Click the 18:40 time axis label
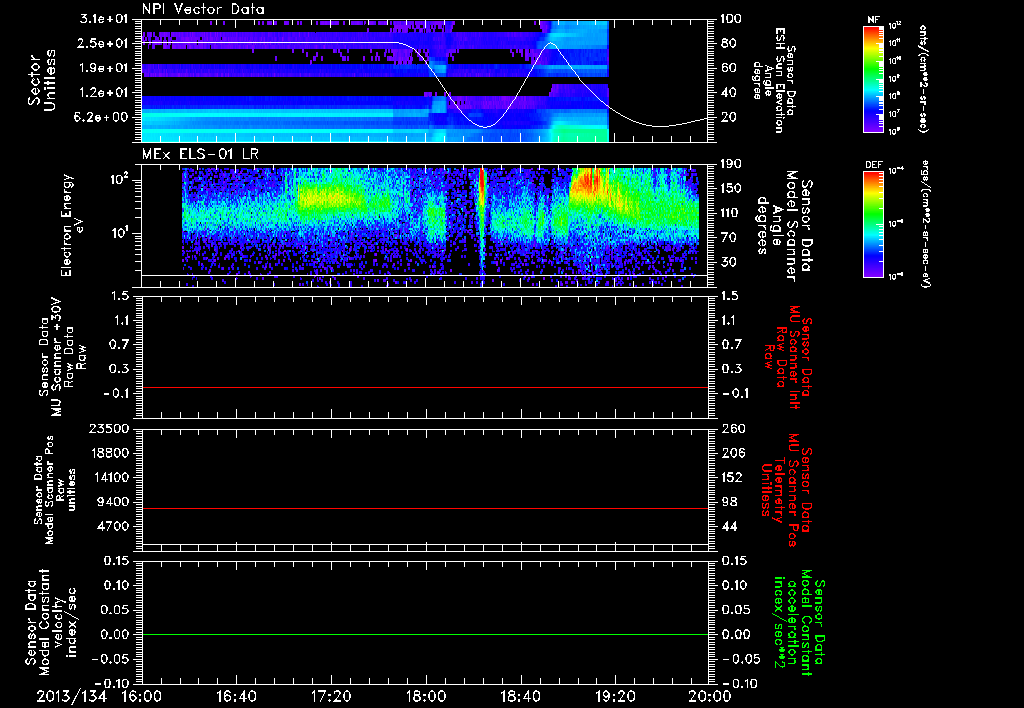The image size is (1024, 708). [x=520, y=696]
